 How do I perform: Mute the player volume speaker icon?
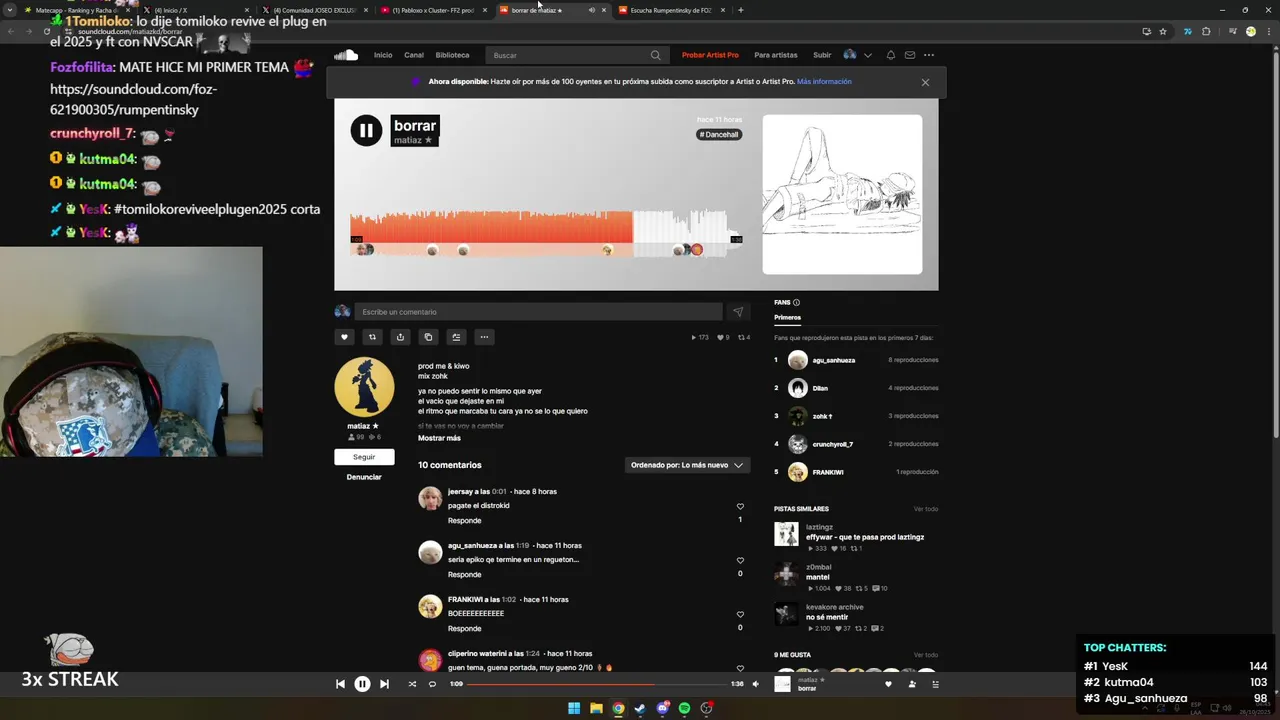pos(755,684)
